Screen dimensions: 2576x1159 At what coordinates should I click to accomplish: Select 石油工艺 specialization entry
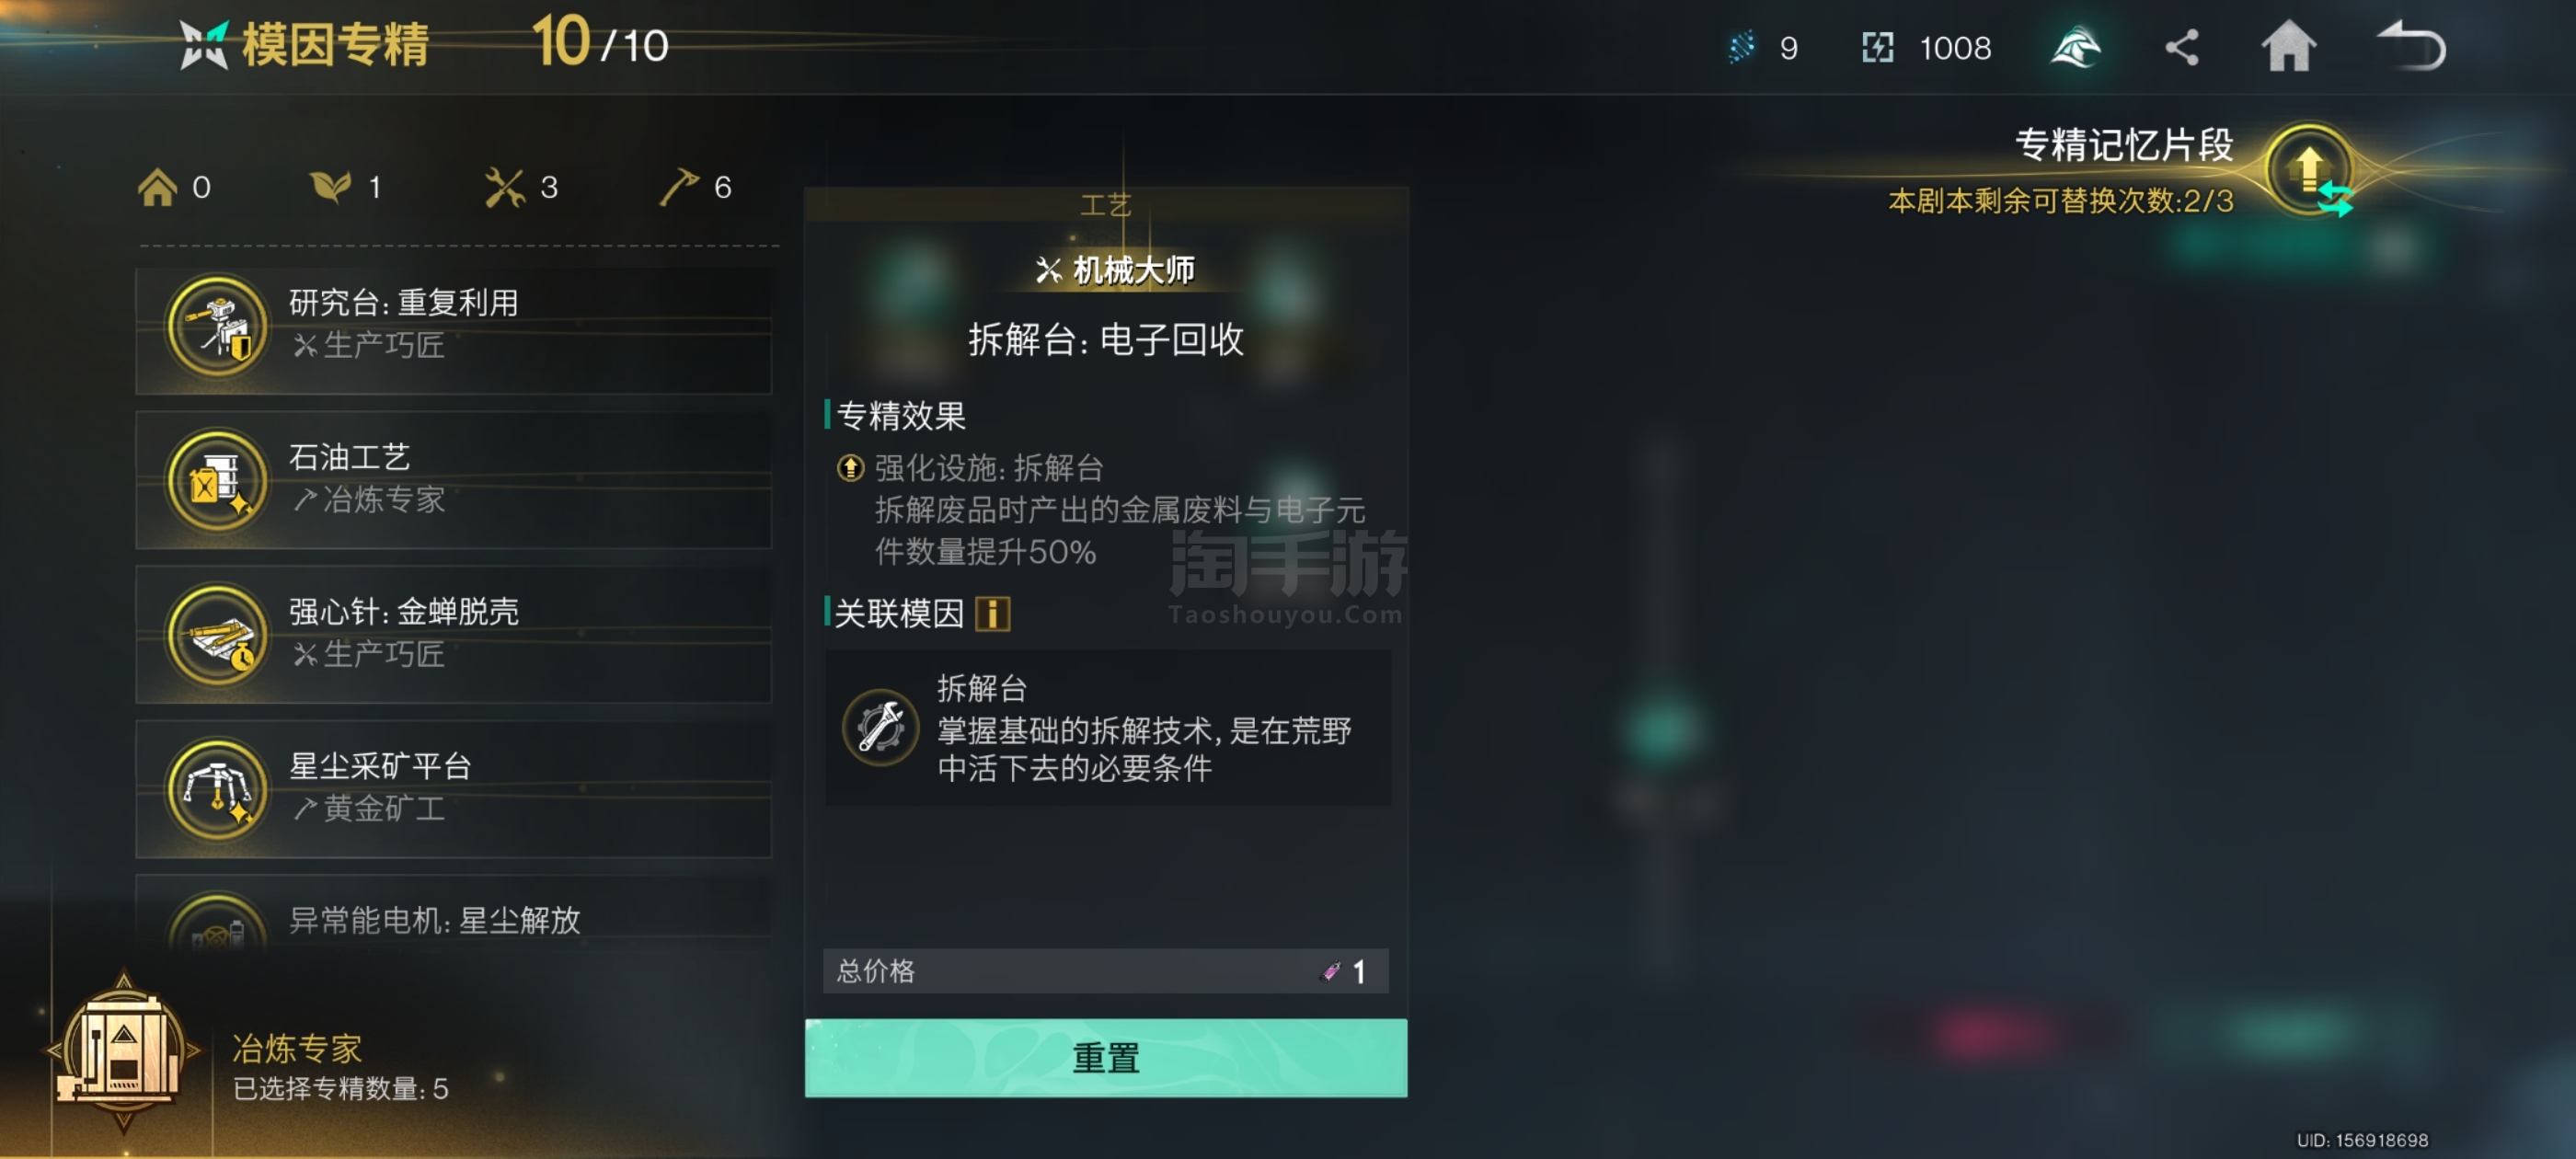(x=454, y=481)
